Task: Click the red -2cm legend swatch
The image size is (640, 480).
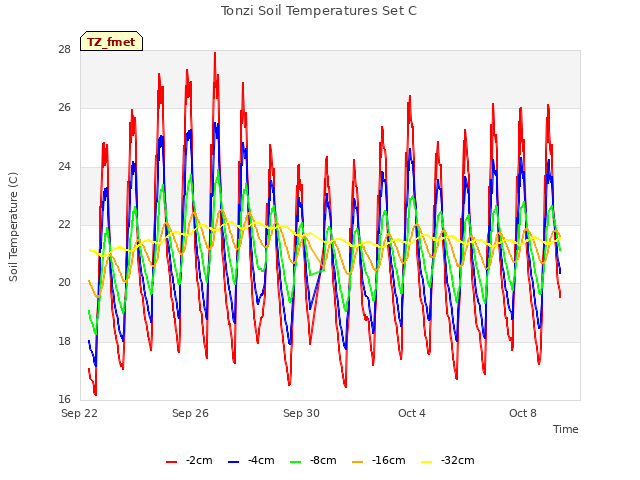Action: click(171, 462)
